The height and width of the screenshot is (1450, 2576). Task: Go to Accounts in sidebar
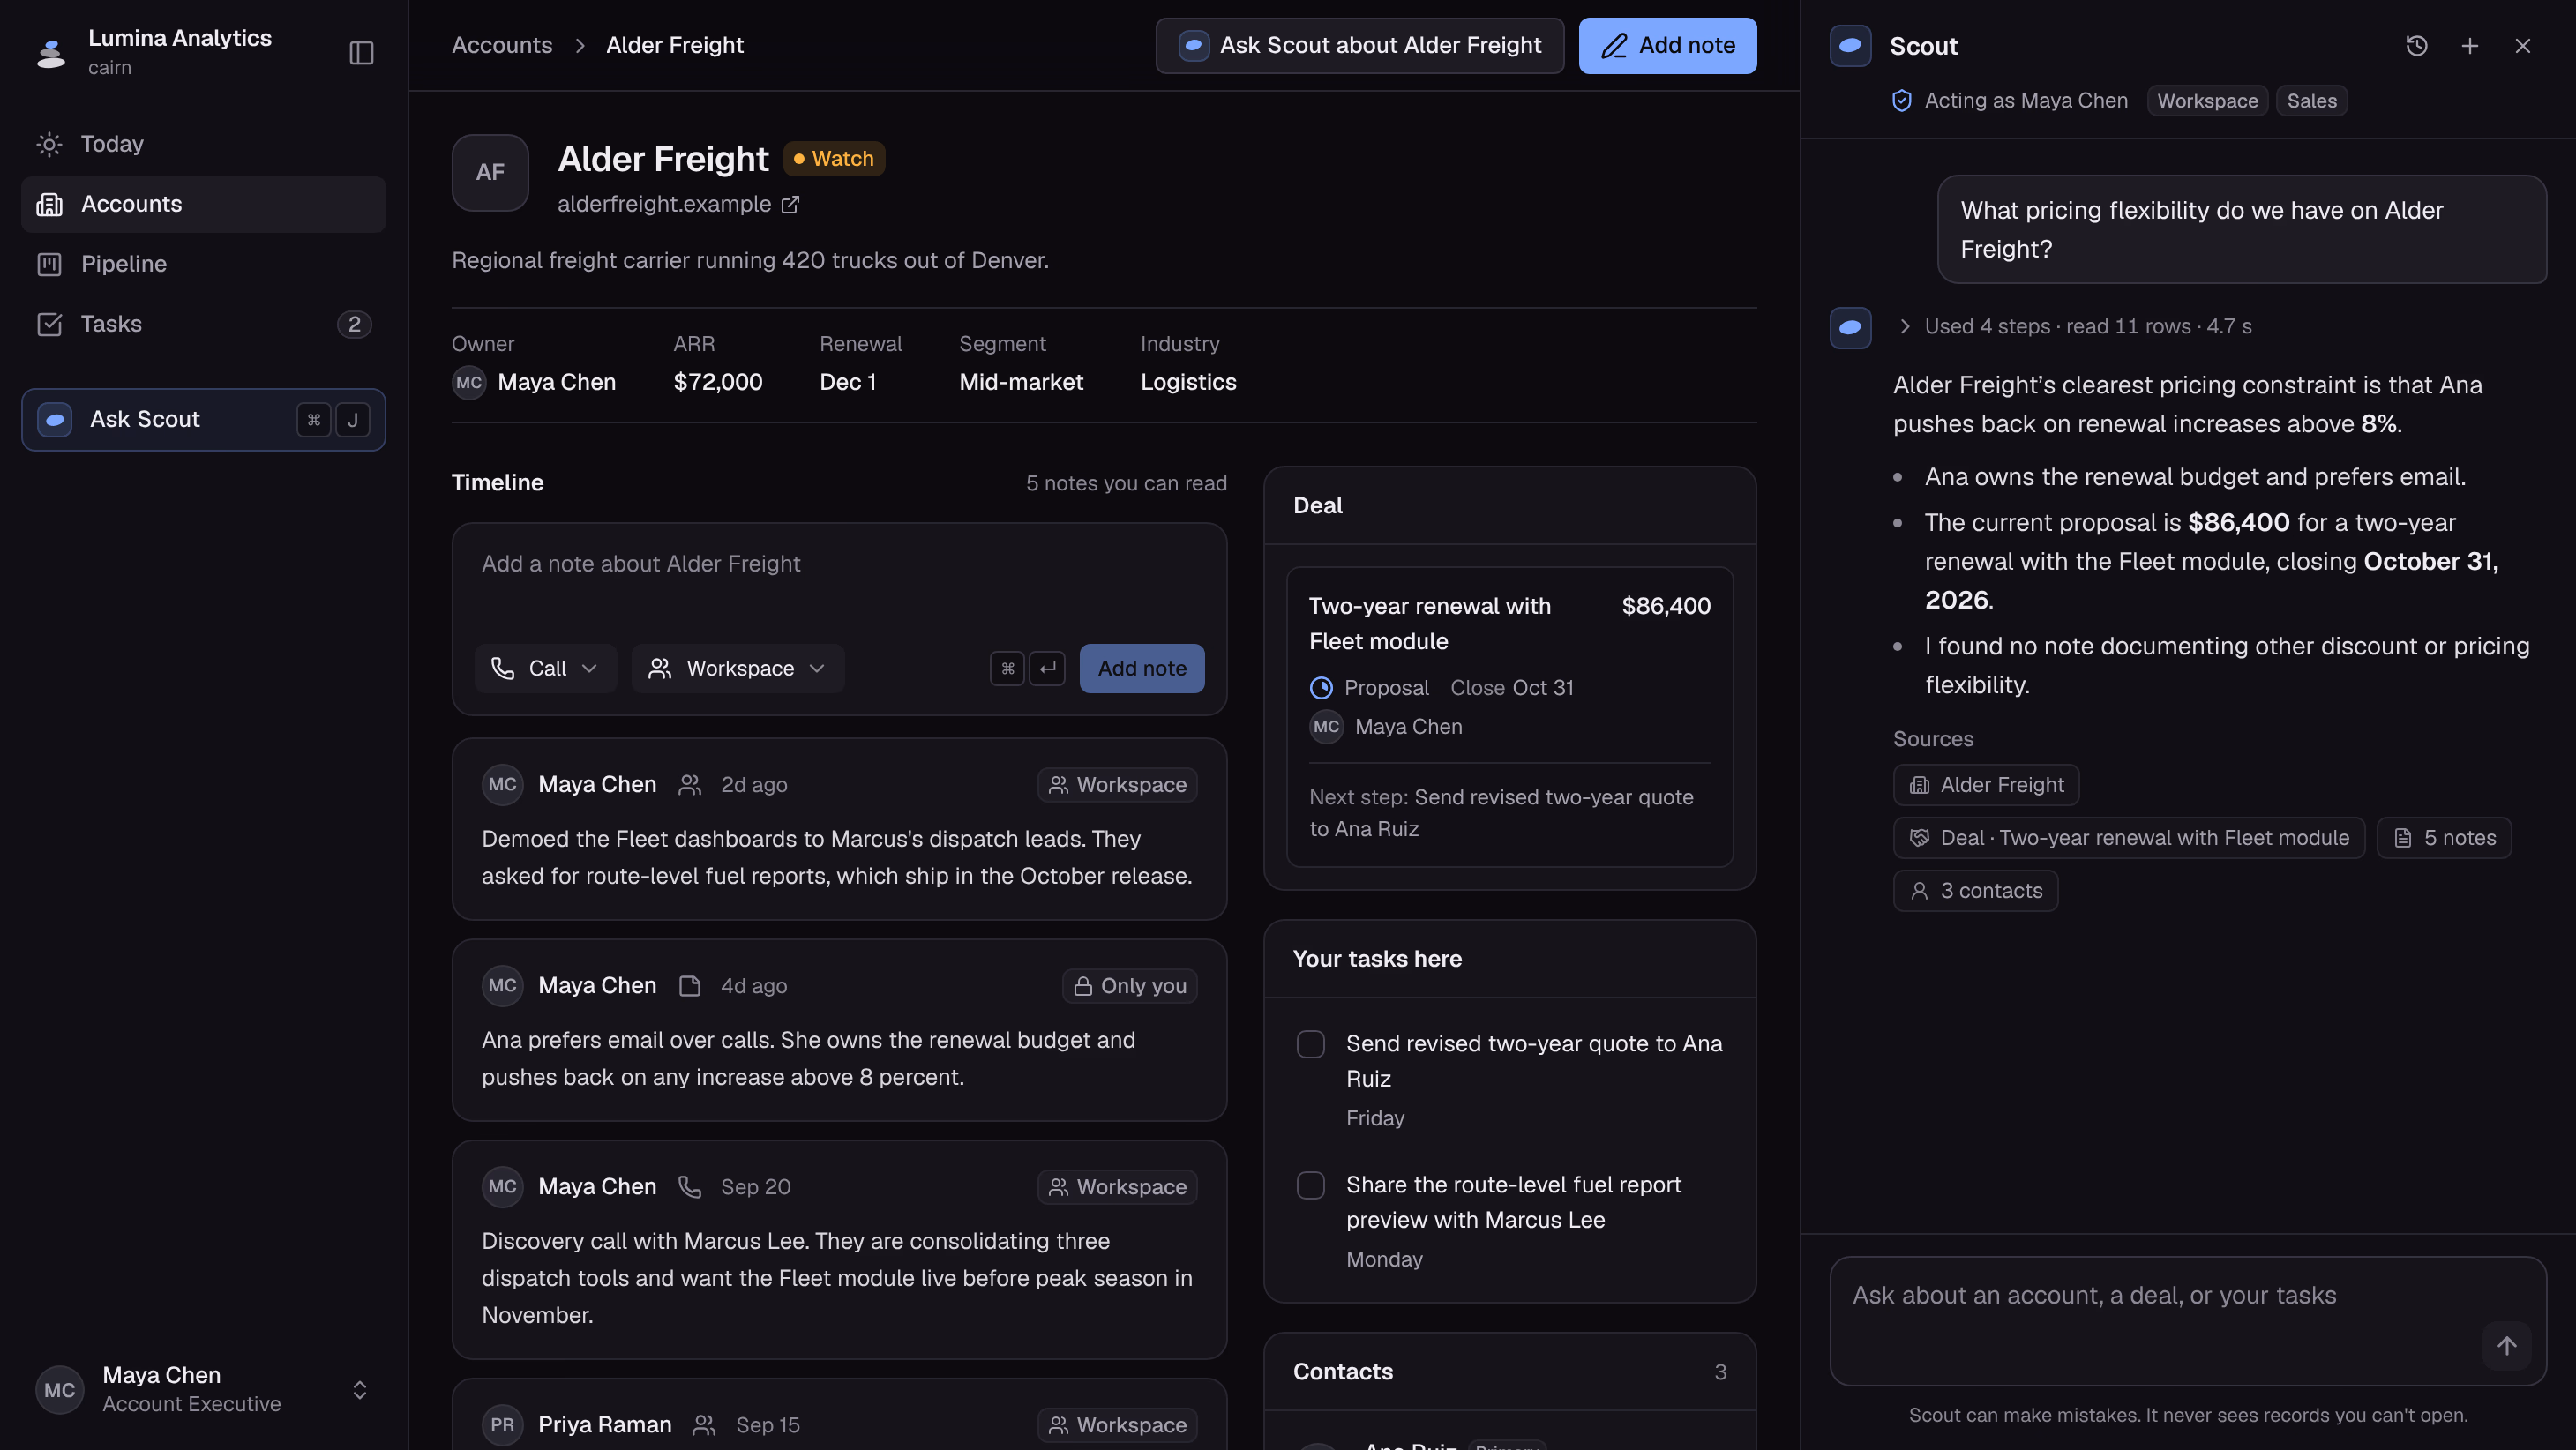point(203,204)
